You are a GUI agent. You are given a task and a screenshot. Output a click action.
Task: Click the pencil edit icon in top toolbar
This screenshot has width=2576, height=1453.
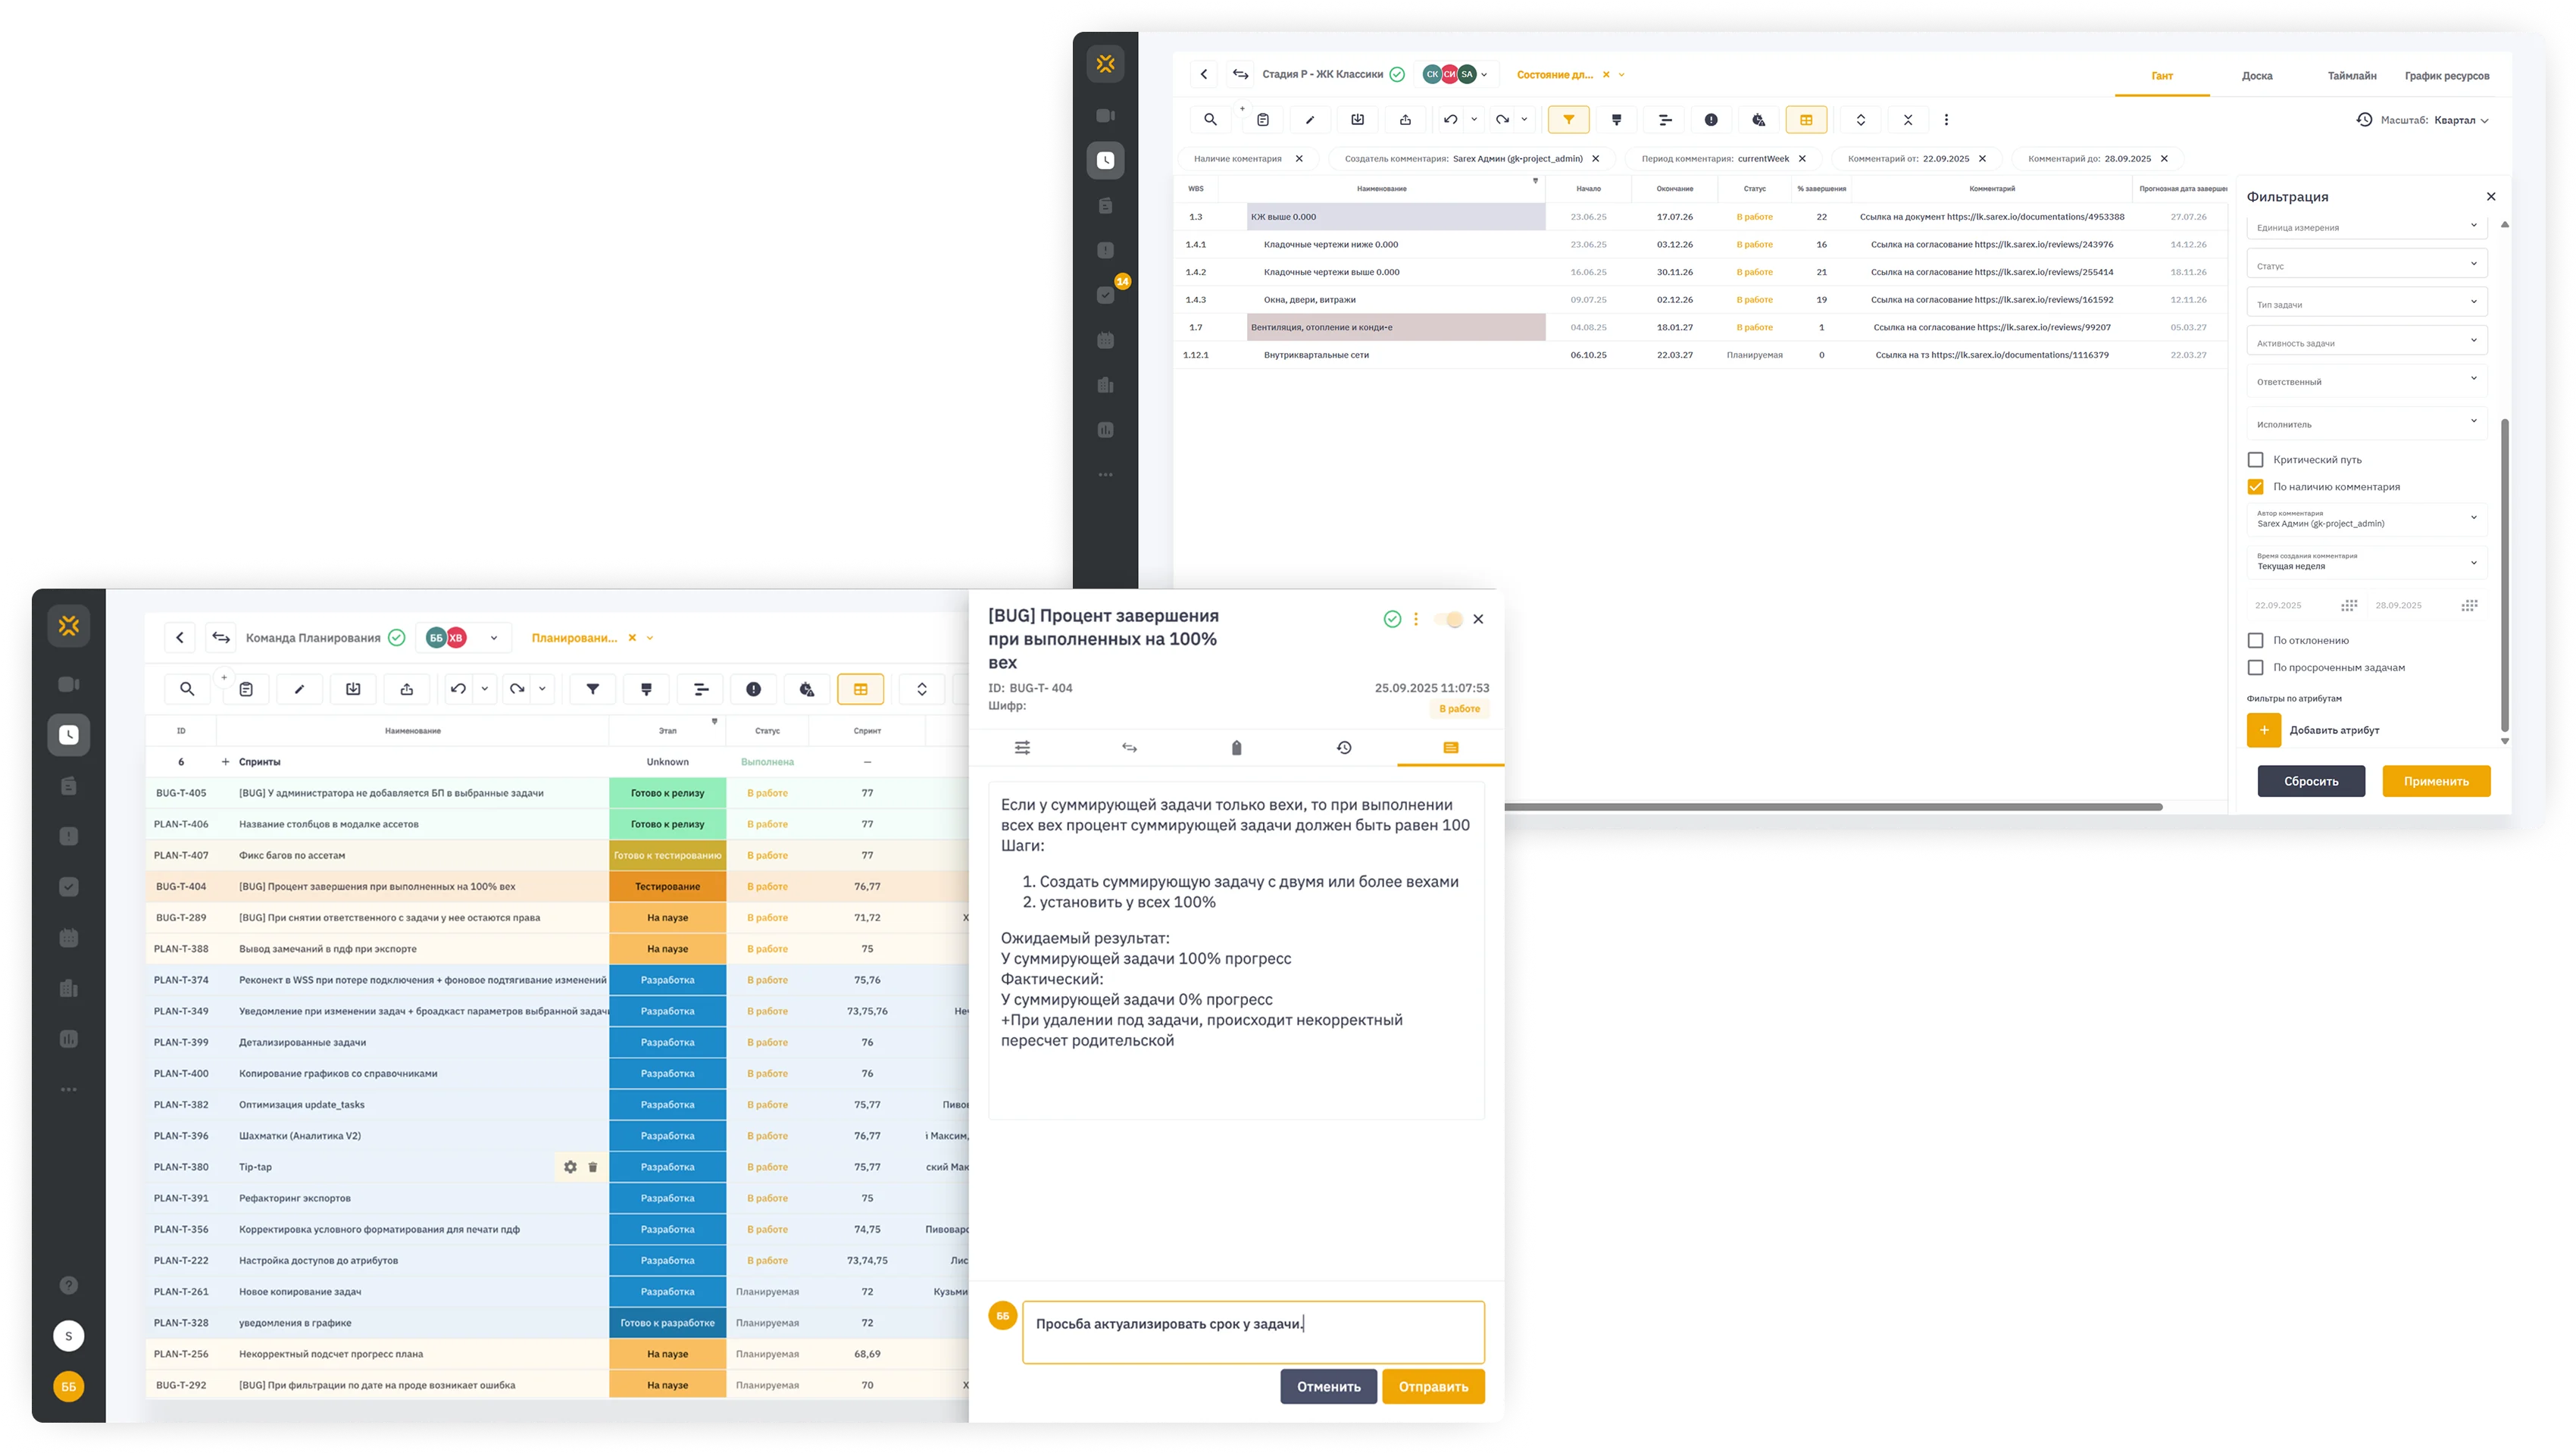pyautogui.click(x=1310, y=120)
